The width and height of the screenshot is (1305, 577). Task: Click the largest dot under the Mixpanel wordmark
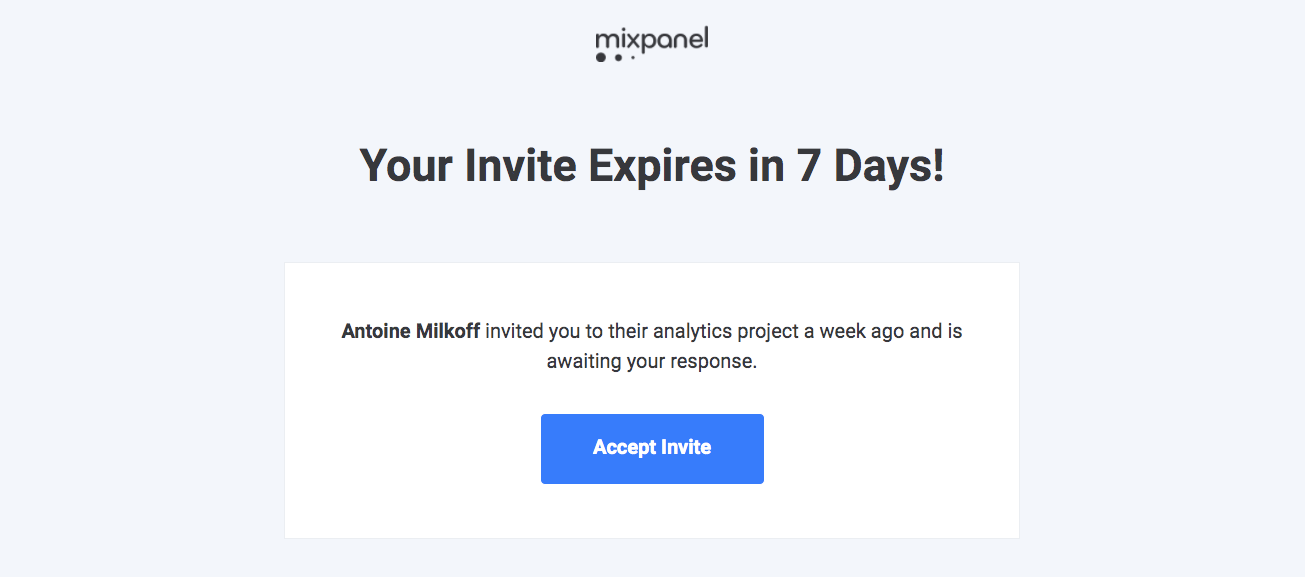coord(601,58)
